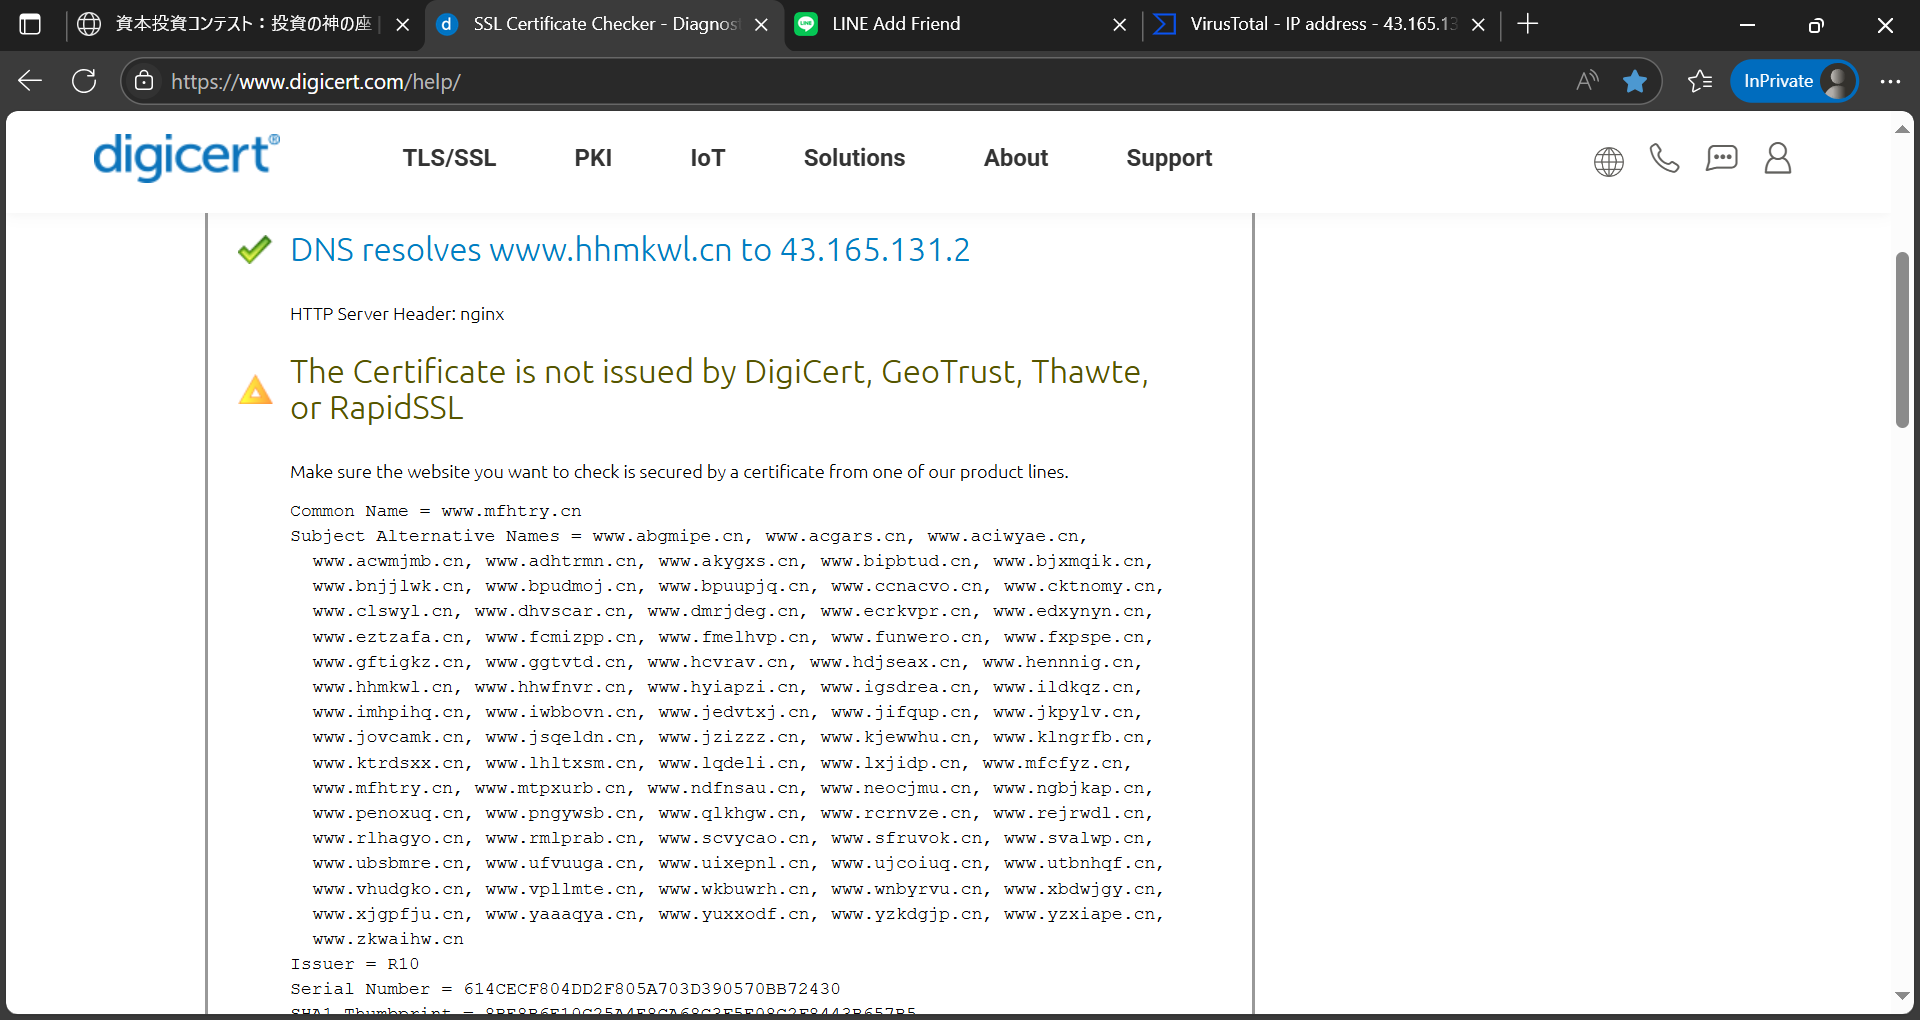The height and width of the screenshot is (1020, 1920).
Task: Open the account user icon
Action: click(x=1778, y=158)
